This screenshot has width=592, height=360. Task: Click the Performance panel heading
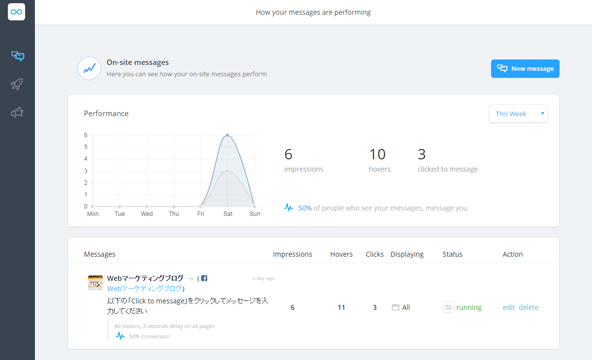click(x=106, y=113)
